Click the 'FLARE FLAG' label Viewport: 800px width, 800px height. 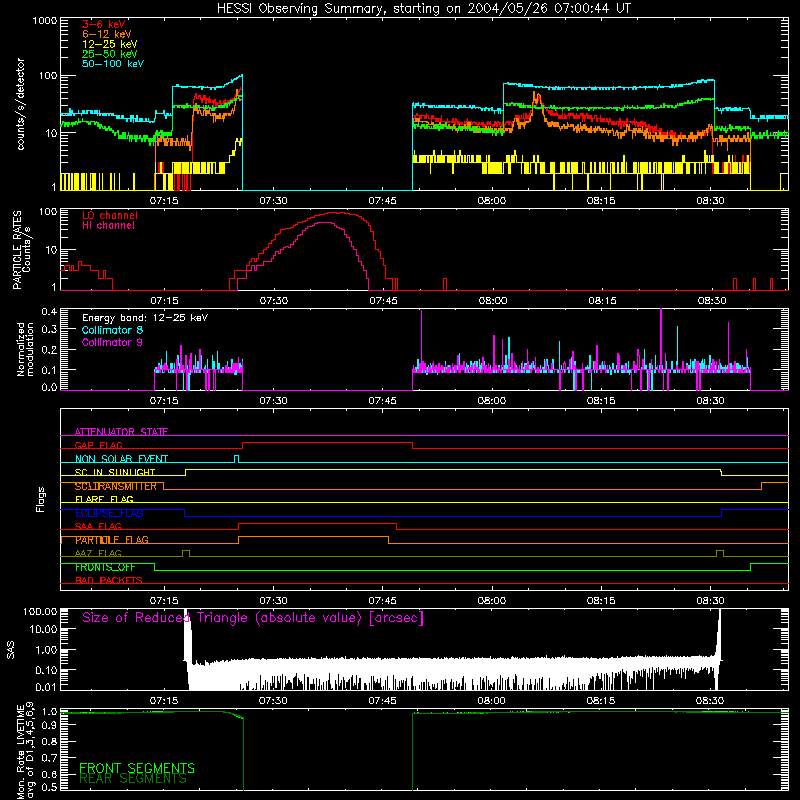tap(104, 499)
